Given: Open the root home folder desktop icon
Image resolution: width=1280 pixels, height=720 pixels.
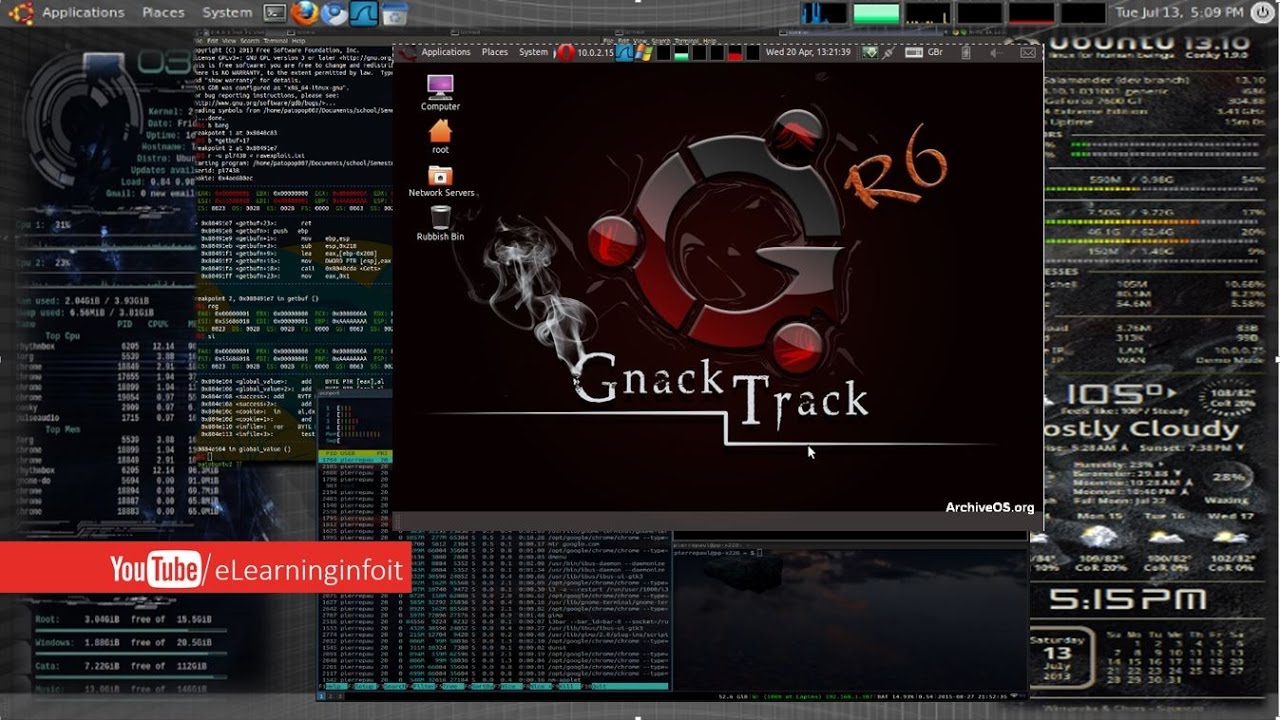Looking at the screenshot, I should [x=440, y=136].
